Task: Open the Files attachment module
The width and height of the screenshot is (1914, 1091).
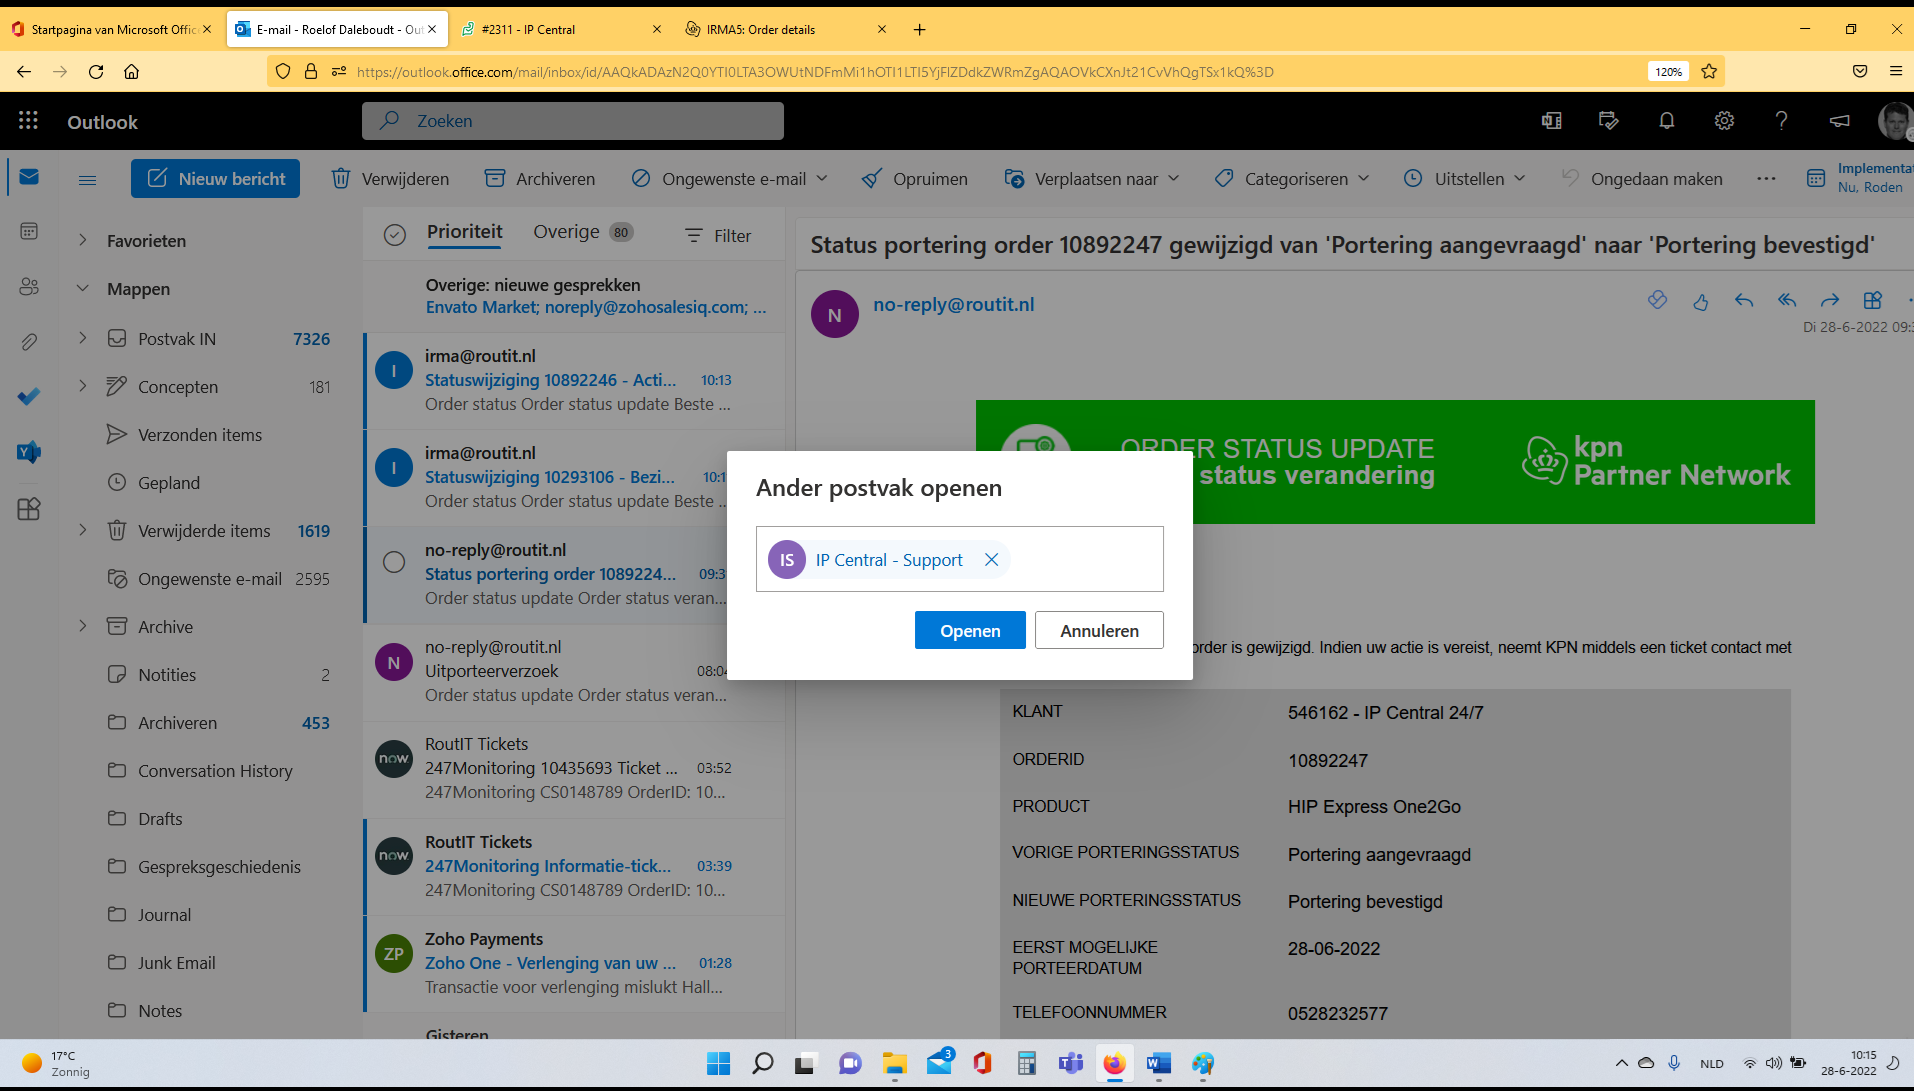Action: [29, 342]
